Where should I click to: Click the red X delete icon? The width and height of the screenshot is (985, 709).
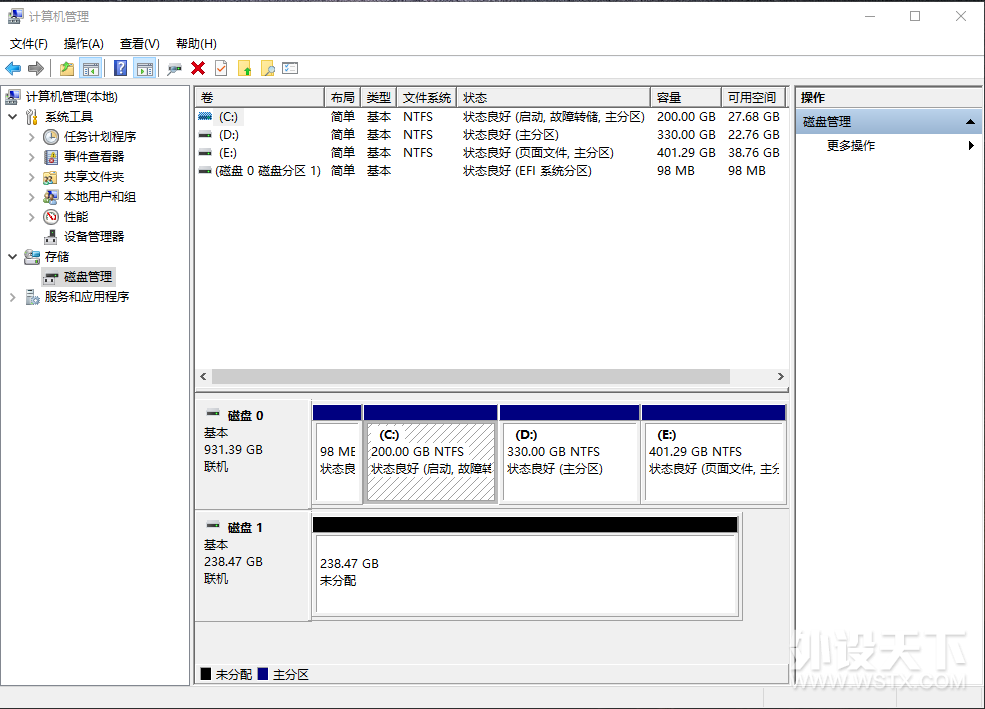coord(199,68)
